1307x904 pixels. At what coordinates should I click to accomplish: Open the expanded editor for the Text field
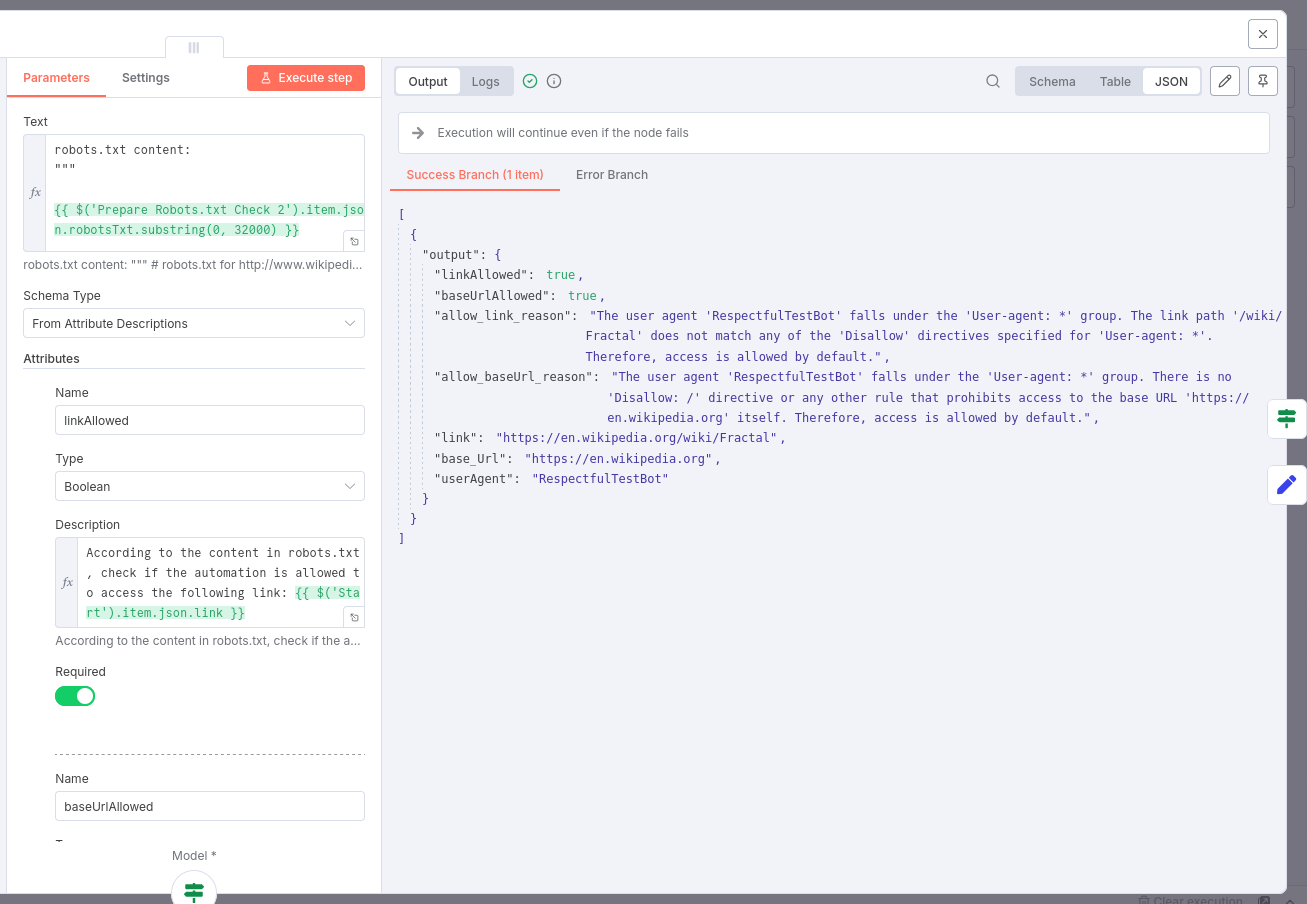pyautogui.click(x=354, y=241)
